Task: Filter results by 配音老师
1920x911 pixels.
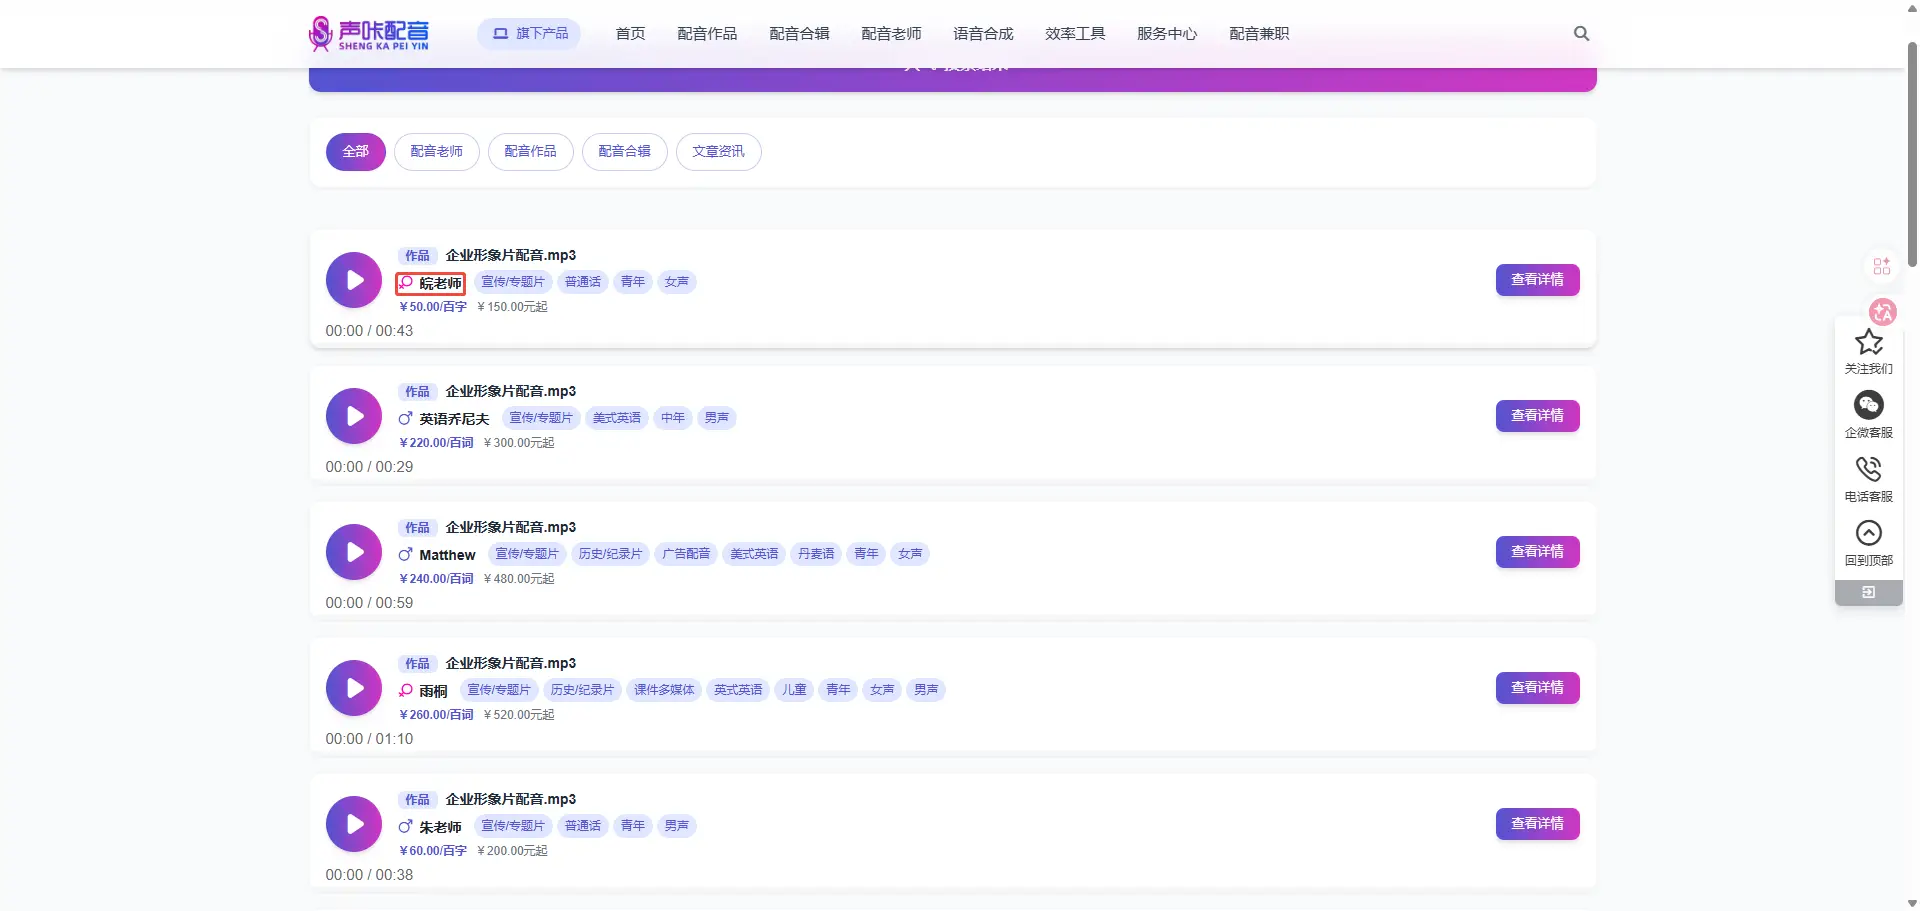Action: click(436, 152)
